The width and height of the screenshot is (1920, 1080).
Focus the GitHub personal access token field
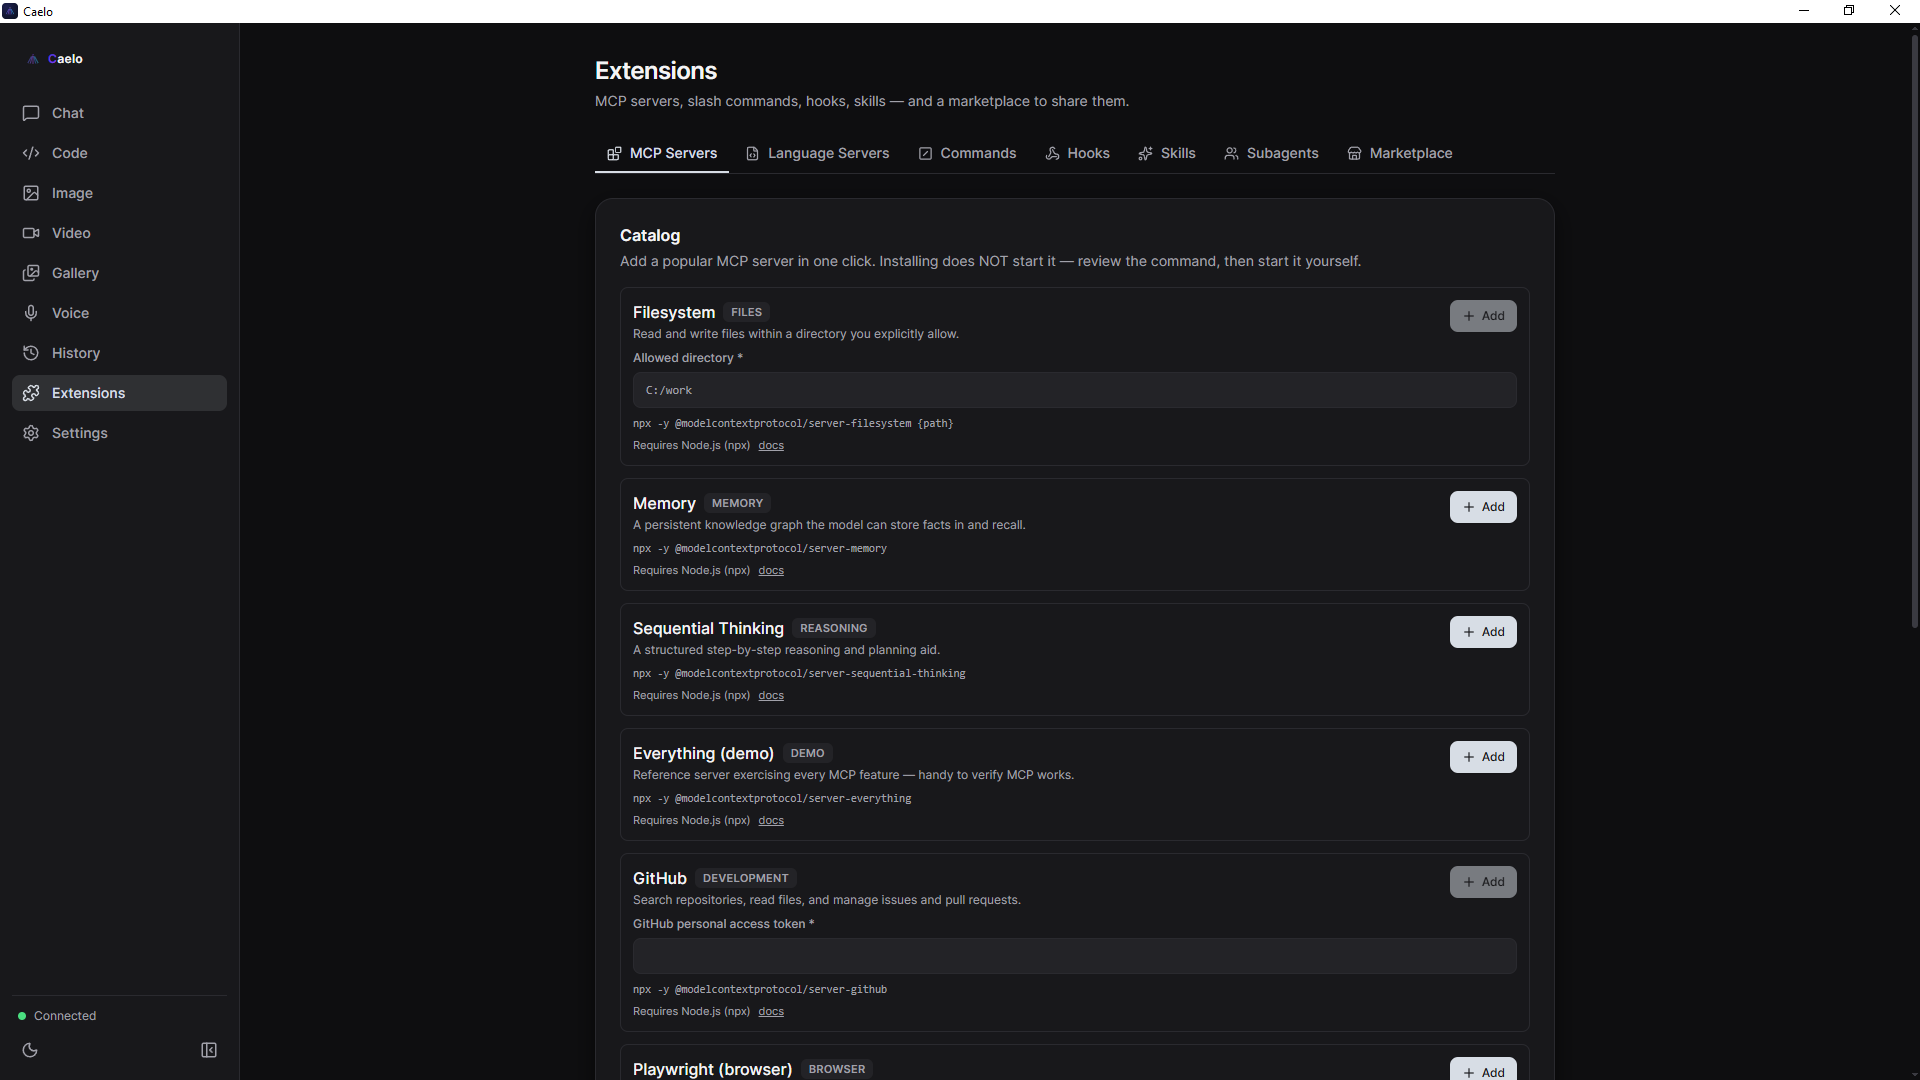(x=1074, y=956)
